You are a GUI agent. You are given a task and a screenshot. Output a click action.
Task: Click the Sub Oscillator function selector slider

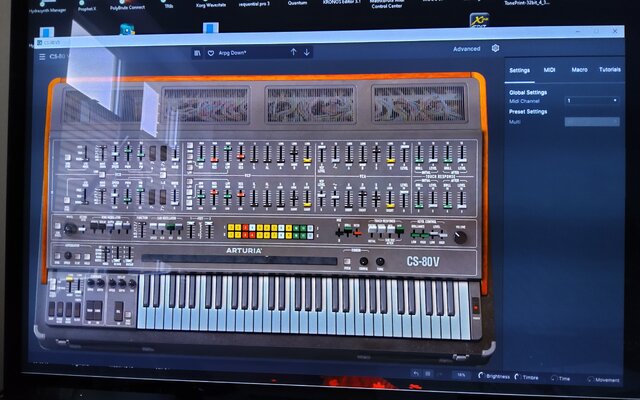pos(141,229)
